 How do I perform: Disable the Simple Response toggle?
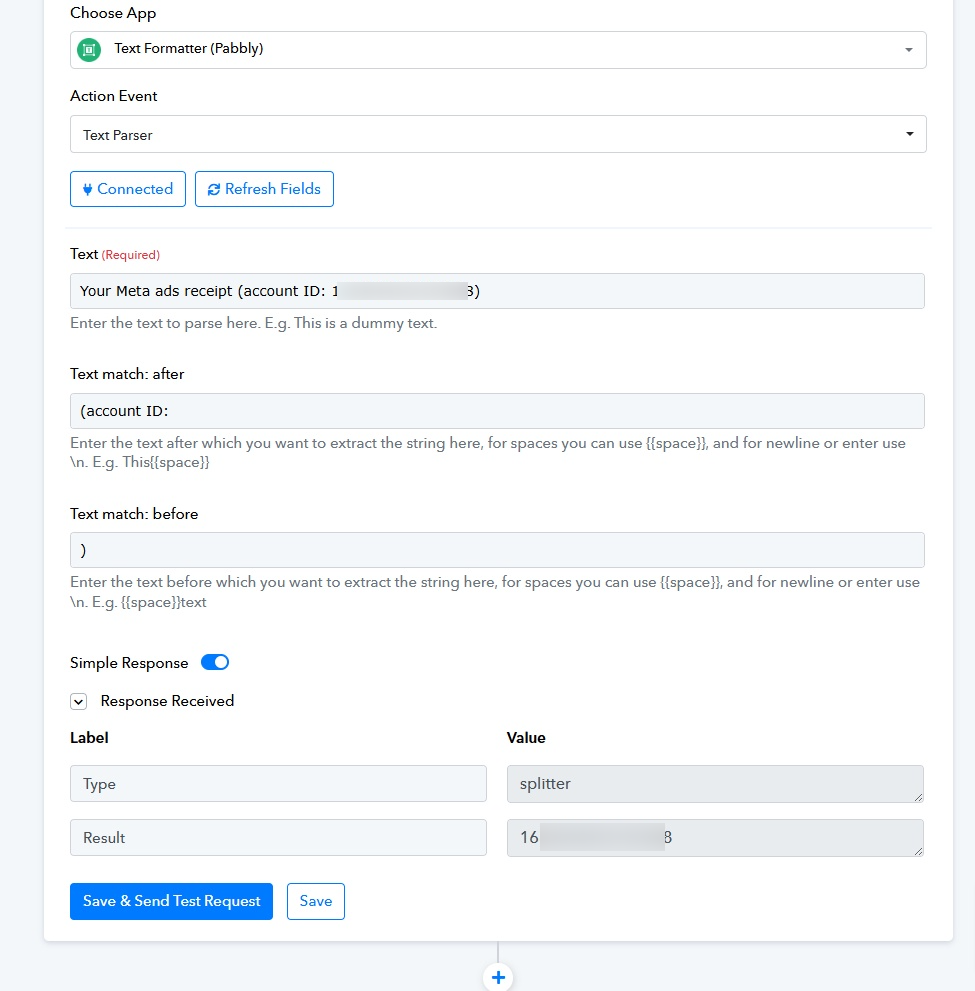point(215,663)
